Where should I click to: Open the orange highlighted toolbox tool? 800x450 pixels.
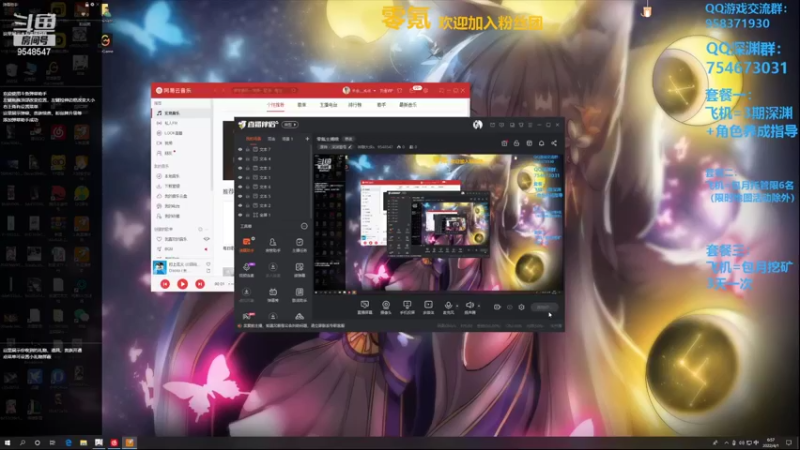(246, 245)
